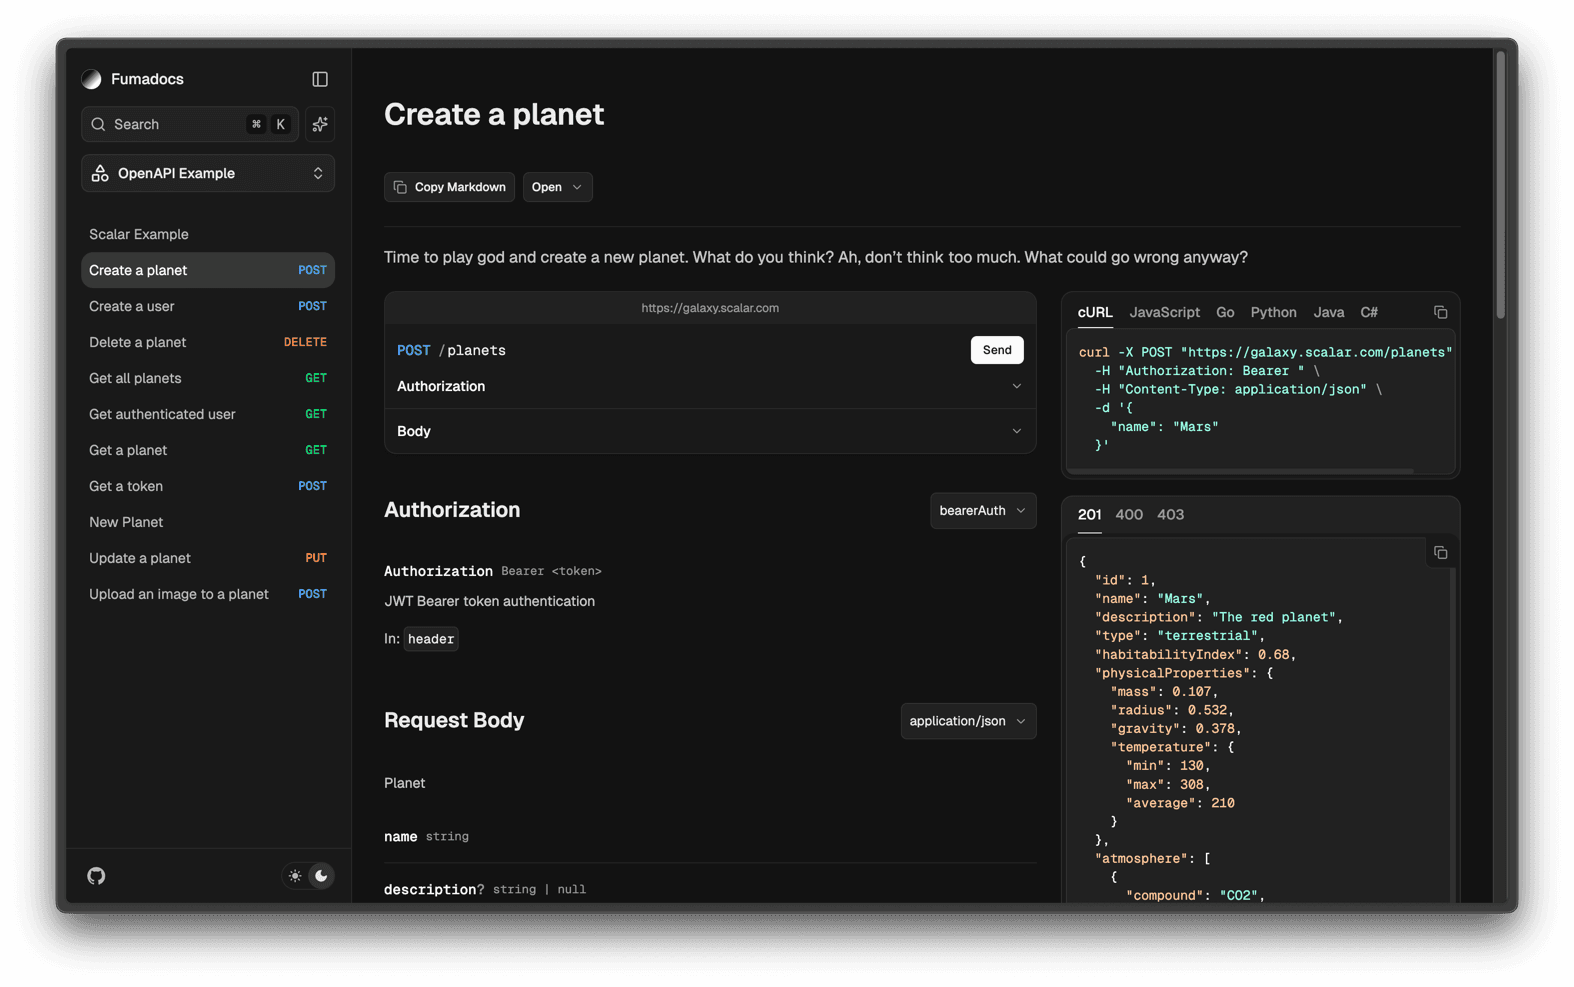Switch to dark theme moon icon
Image resolution: width=1574 pixels, height=987 pixels.
(x=321, y=876)
